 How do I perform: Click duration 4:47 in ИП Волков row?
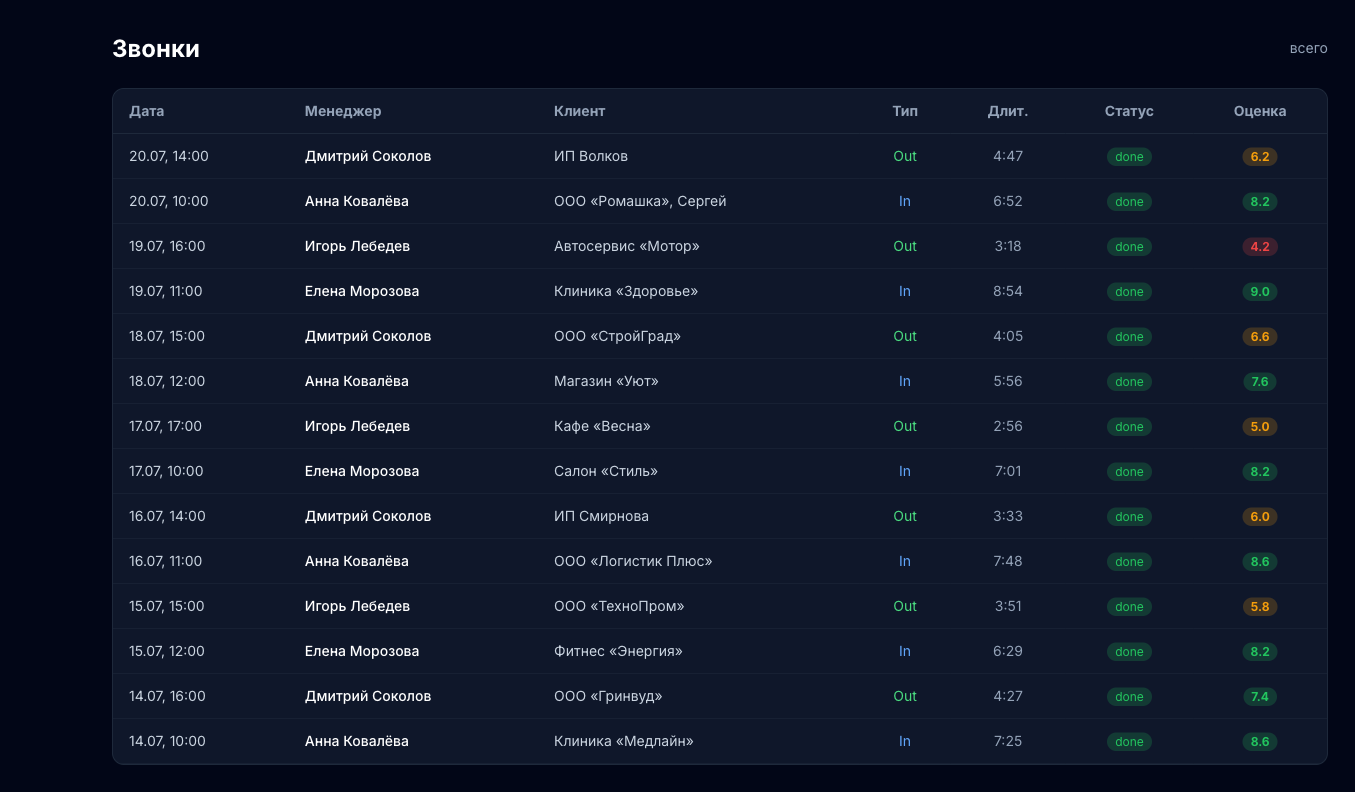click(x=1008, y=156)
